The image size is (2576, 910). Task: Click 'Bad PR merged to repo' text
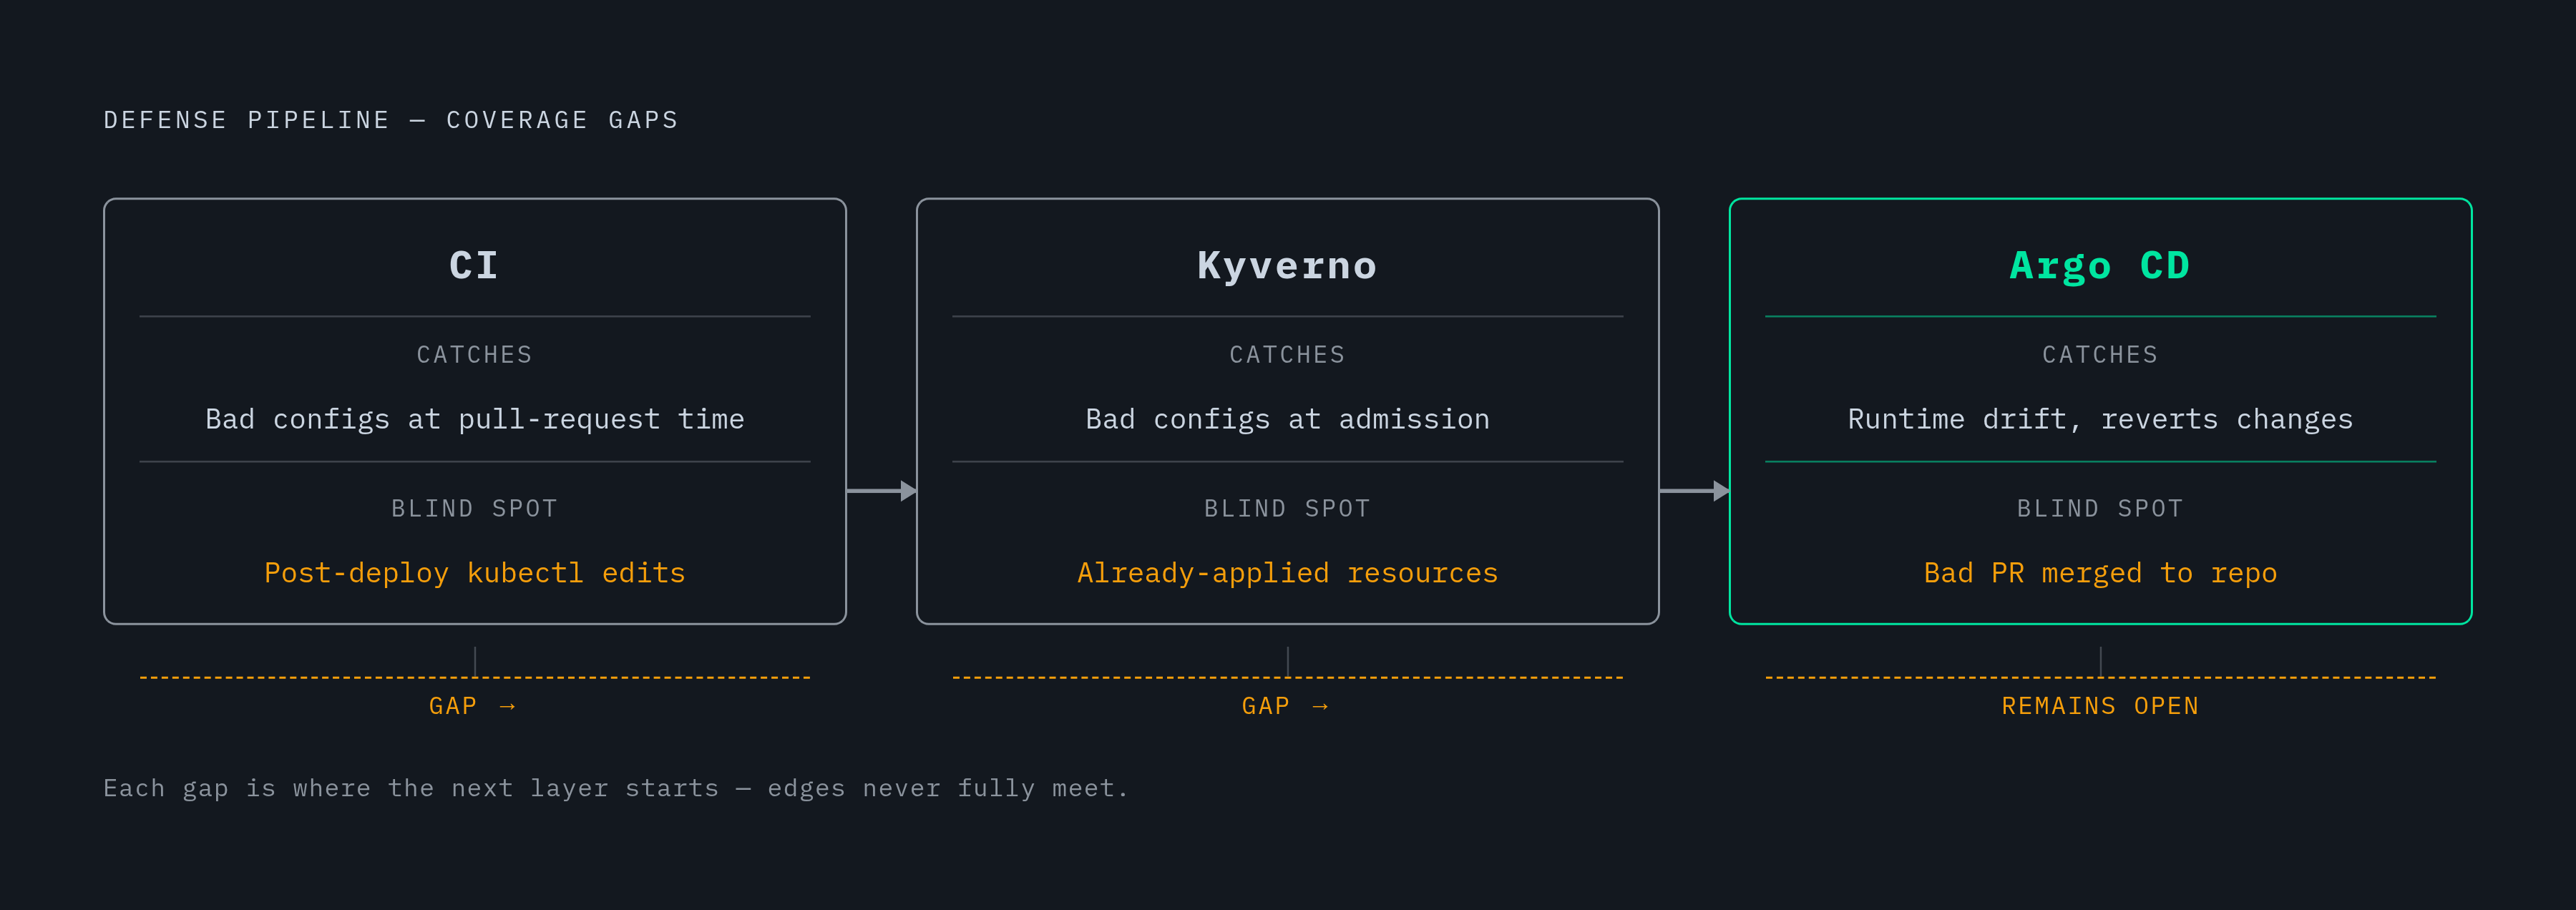(2100, 573)
